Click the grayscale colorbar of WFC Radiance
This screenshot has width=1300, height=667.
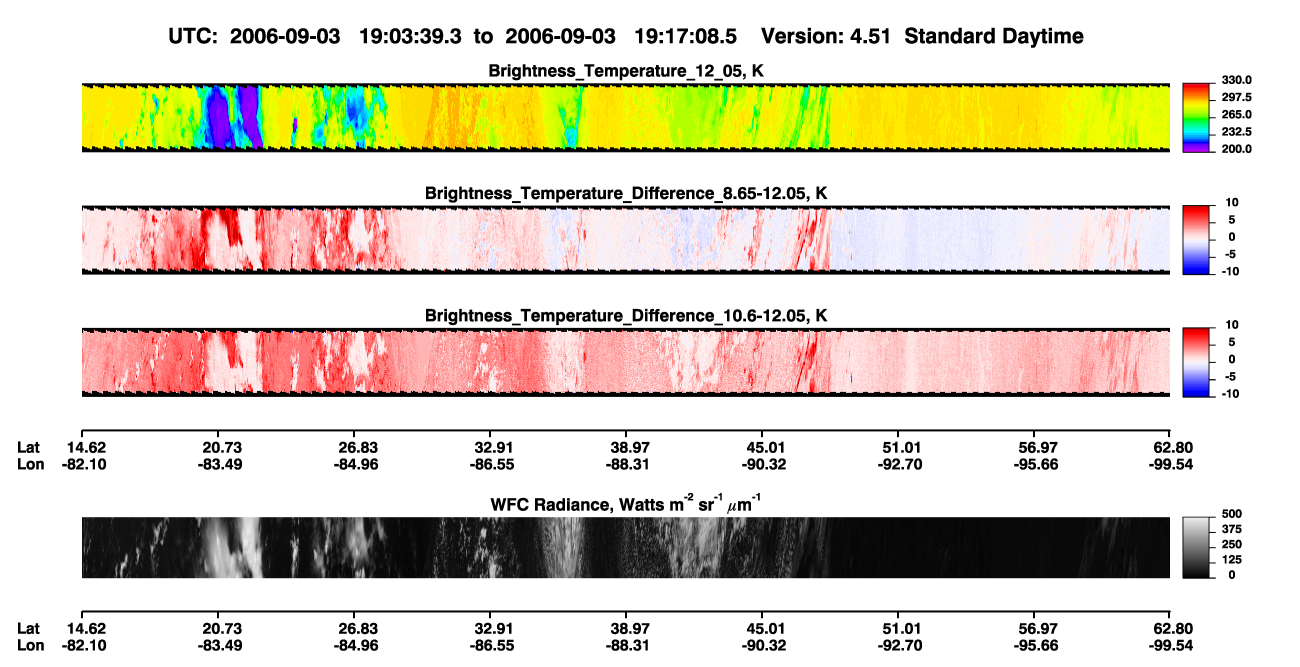[1196, 548]
